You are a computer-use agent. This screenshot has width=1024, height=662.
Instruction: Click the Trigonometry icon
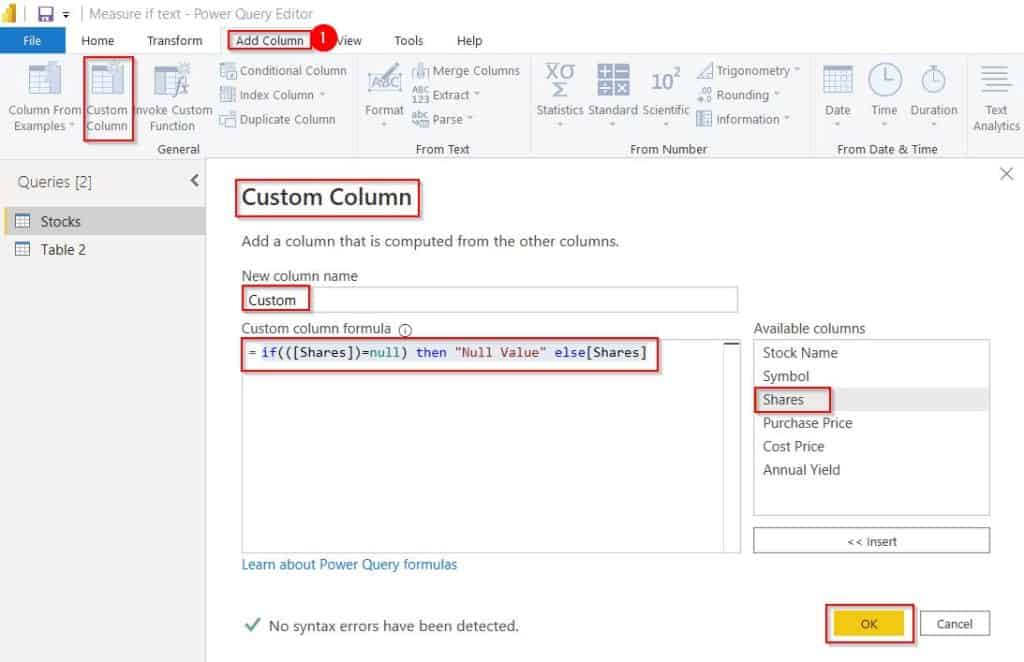[705, 70]
